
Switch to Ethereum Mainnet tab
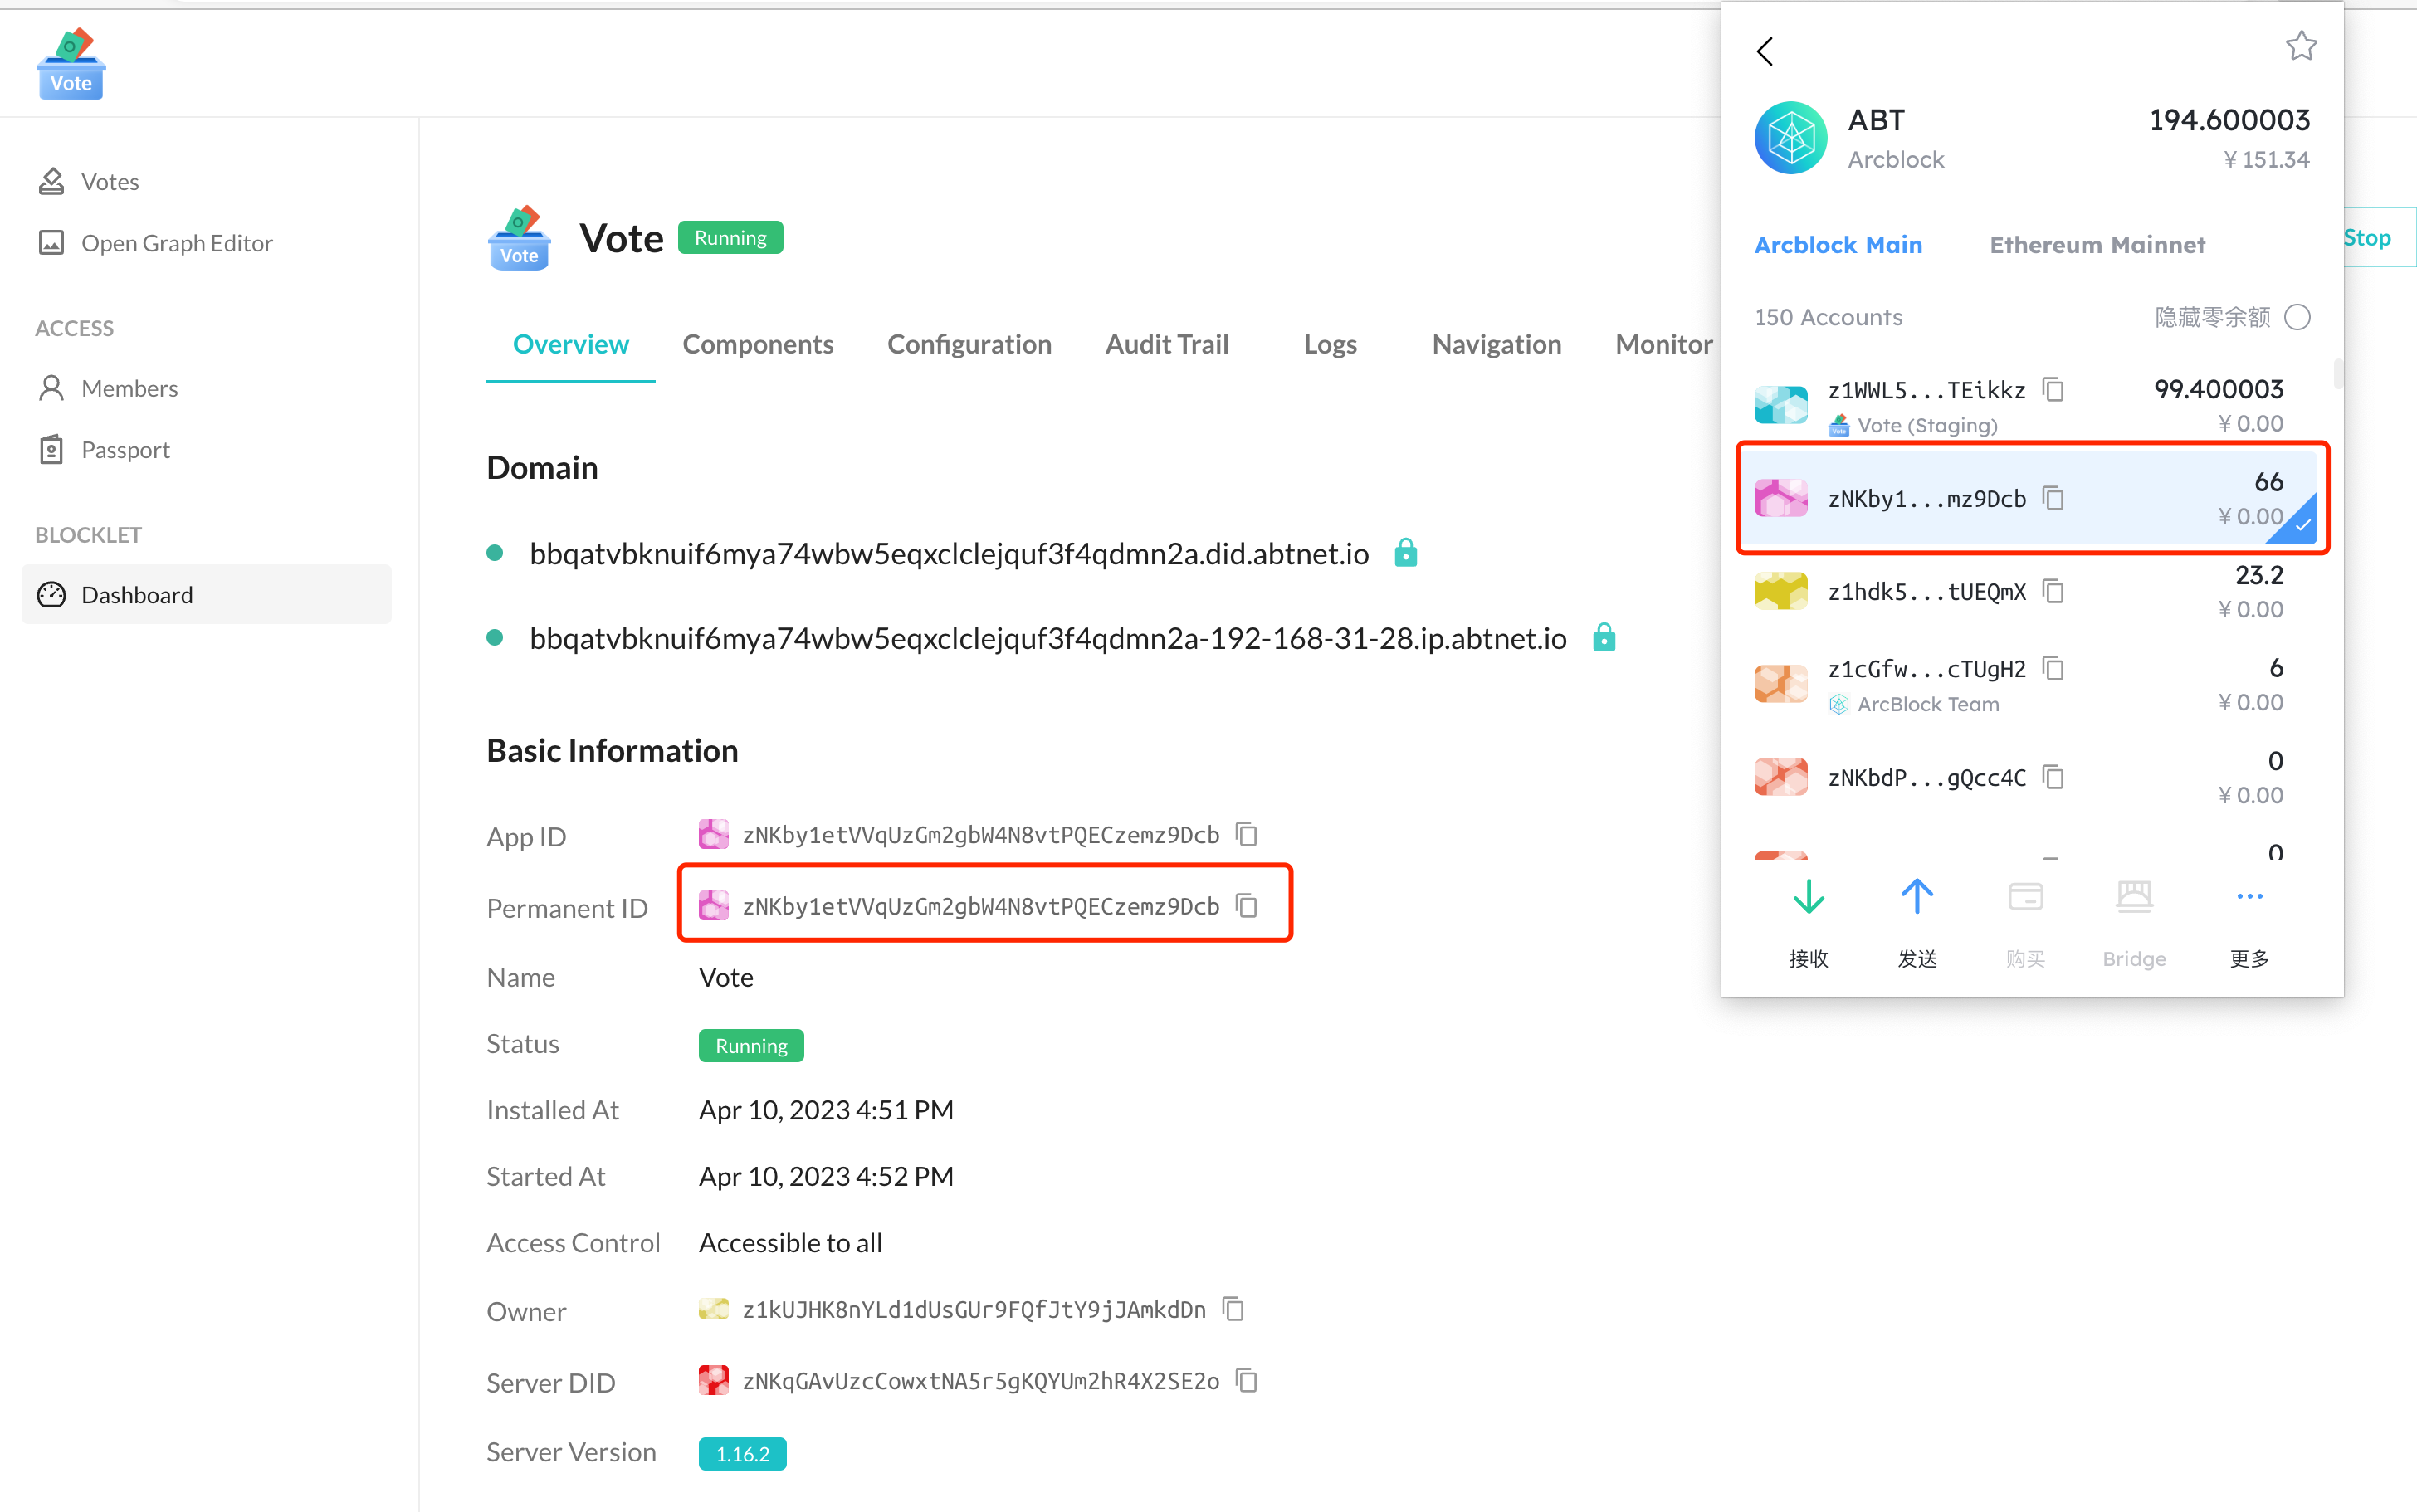[2096, 245]
